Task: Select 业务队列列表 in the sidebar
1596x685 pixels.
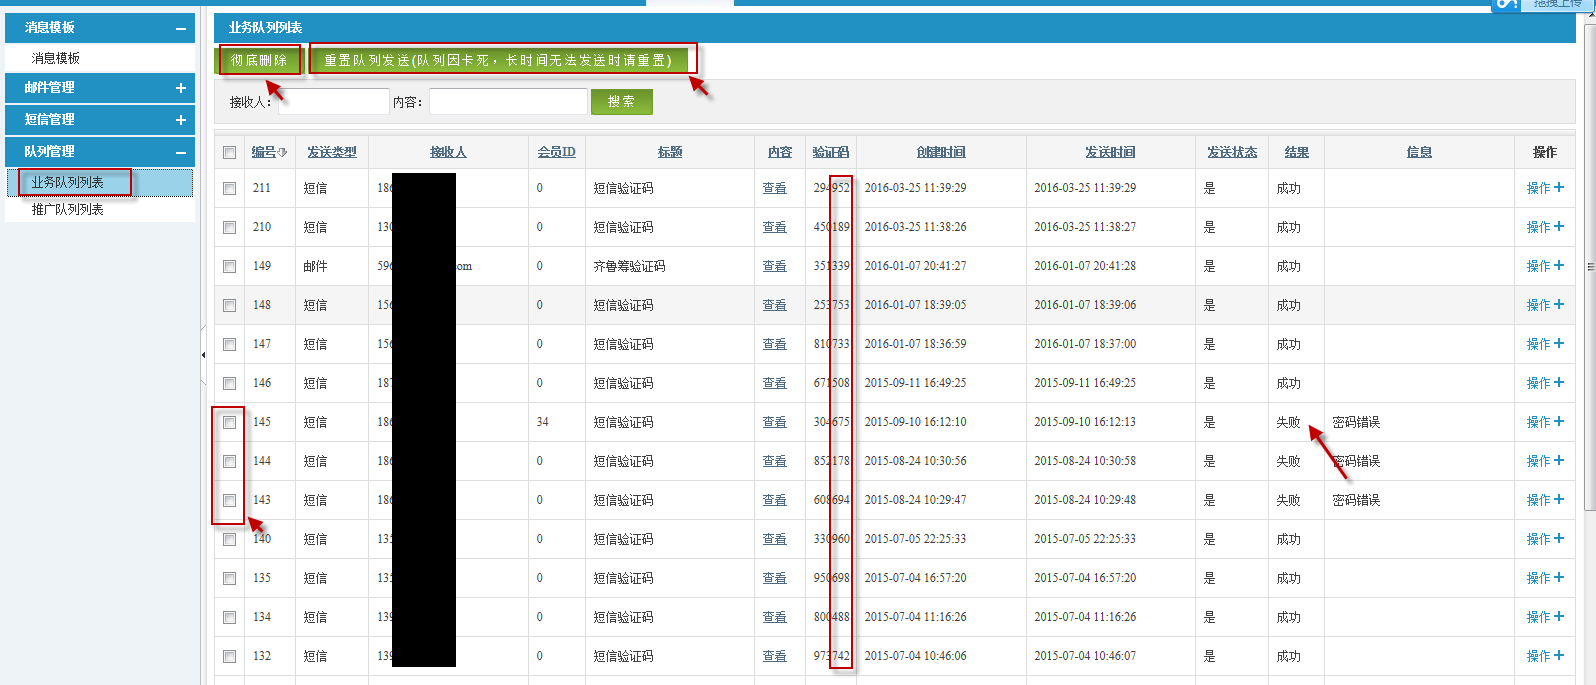Action: [68, 182]
